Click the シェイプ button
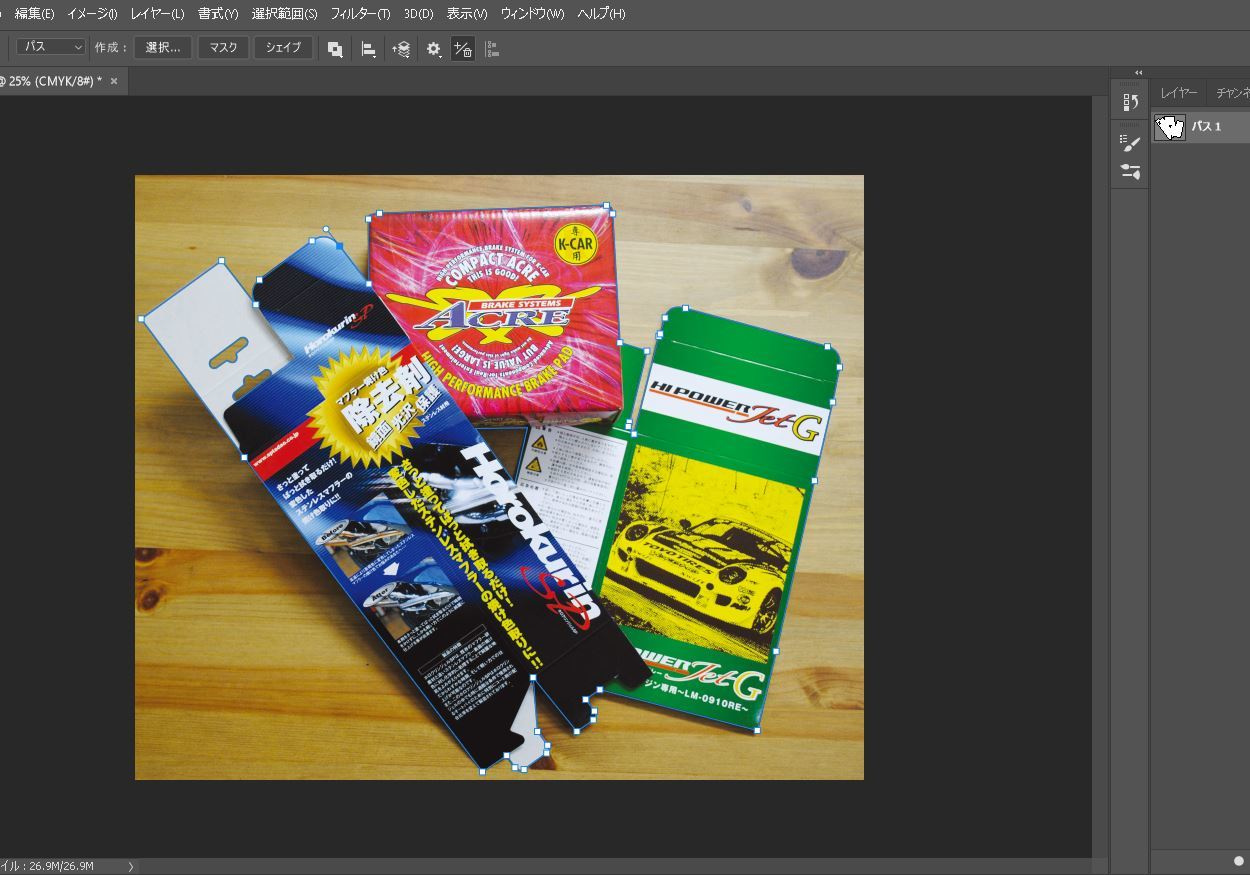 [283, 47]
